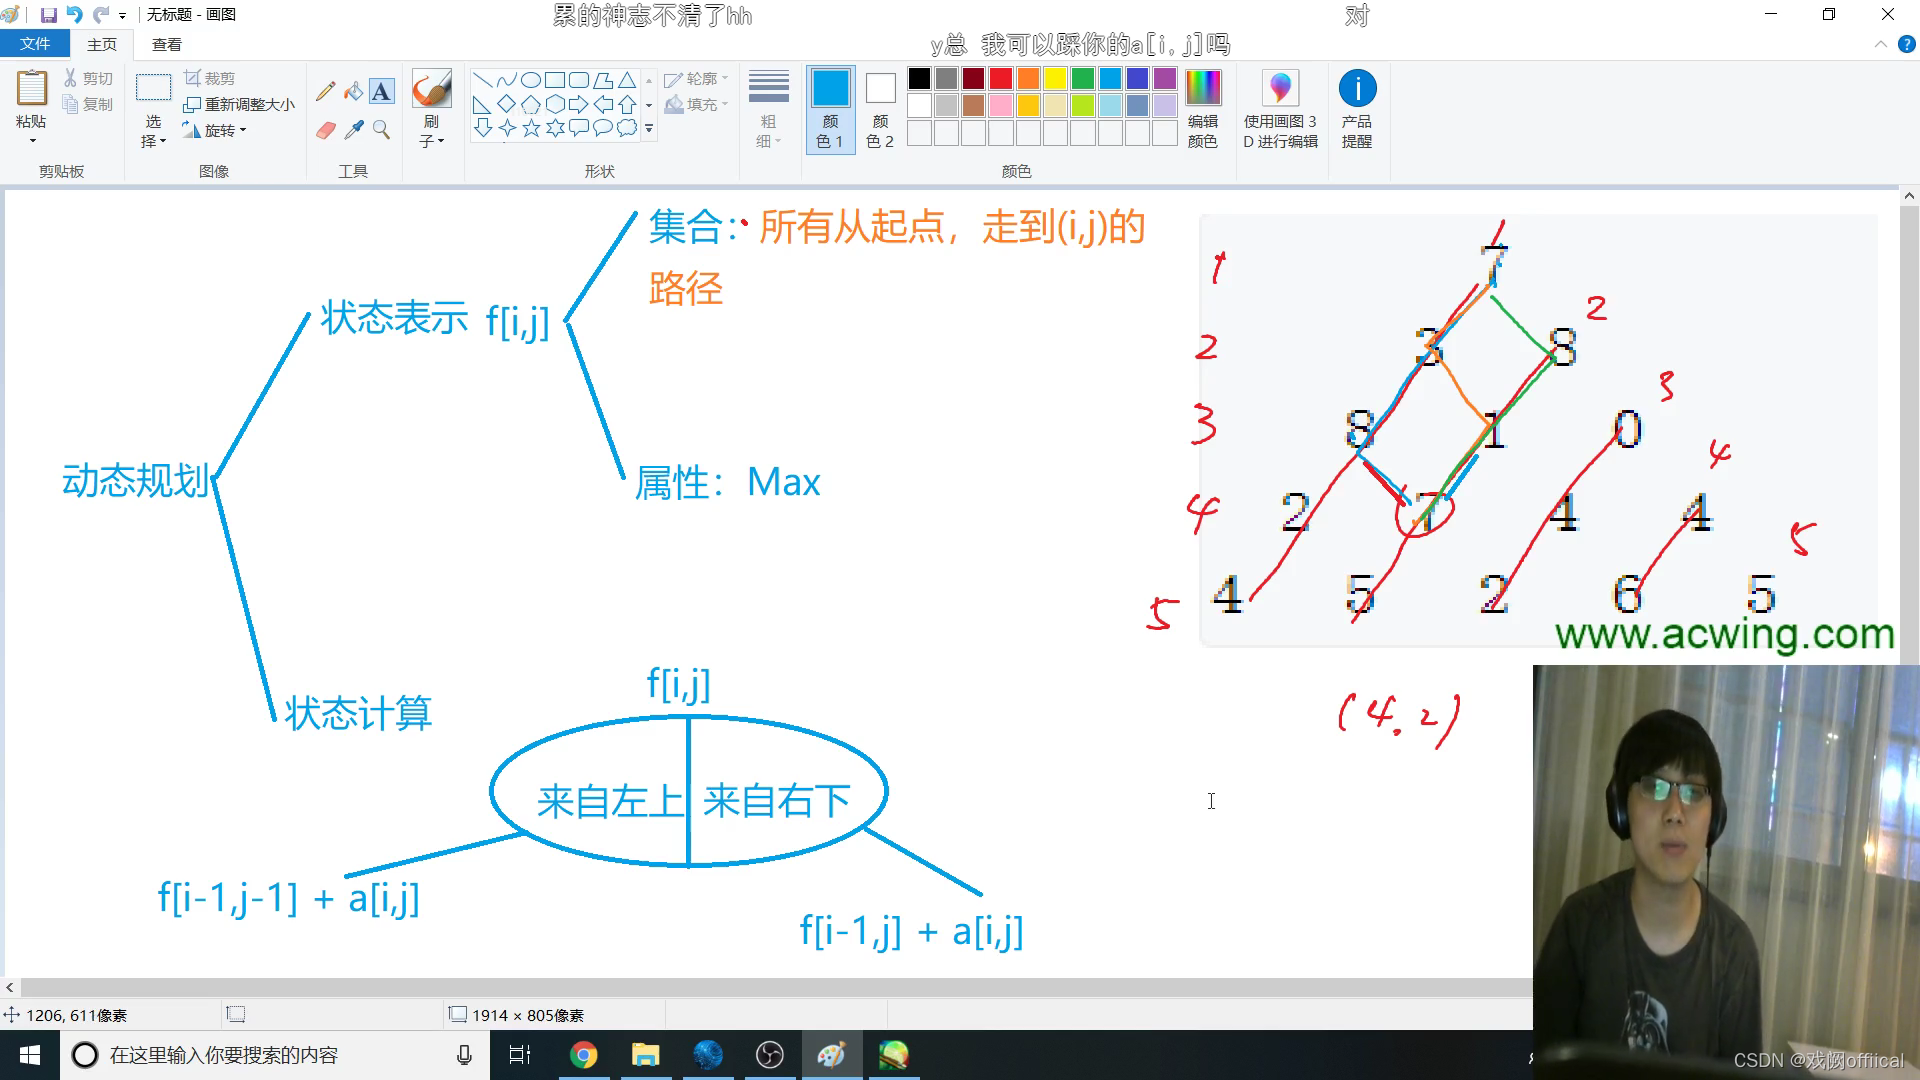Pick the Color picker eyedropper tool
The height and width of the screenshot is (1080, 1920).
353,130
